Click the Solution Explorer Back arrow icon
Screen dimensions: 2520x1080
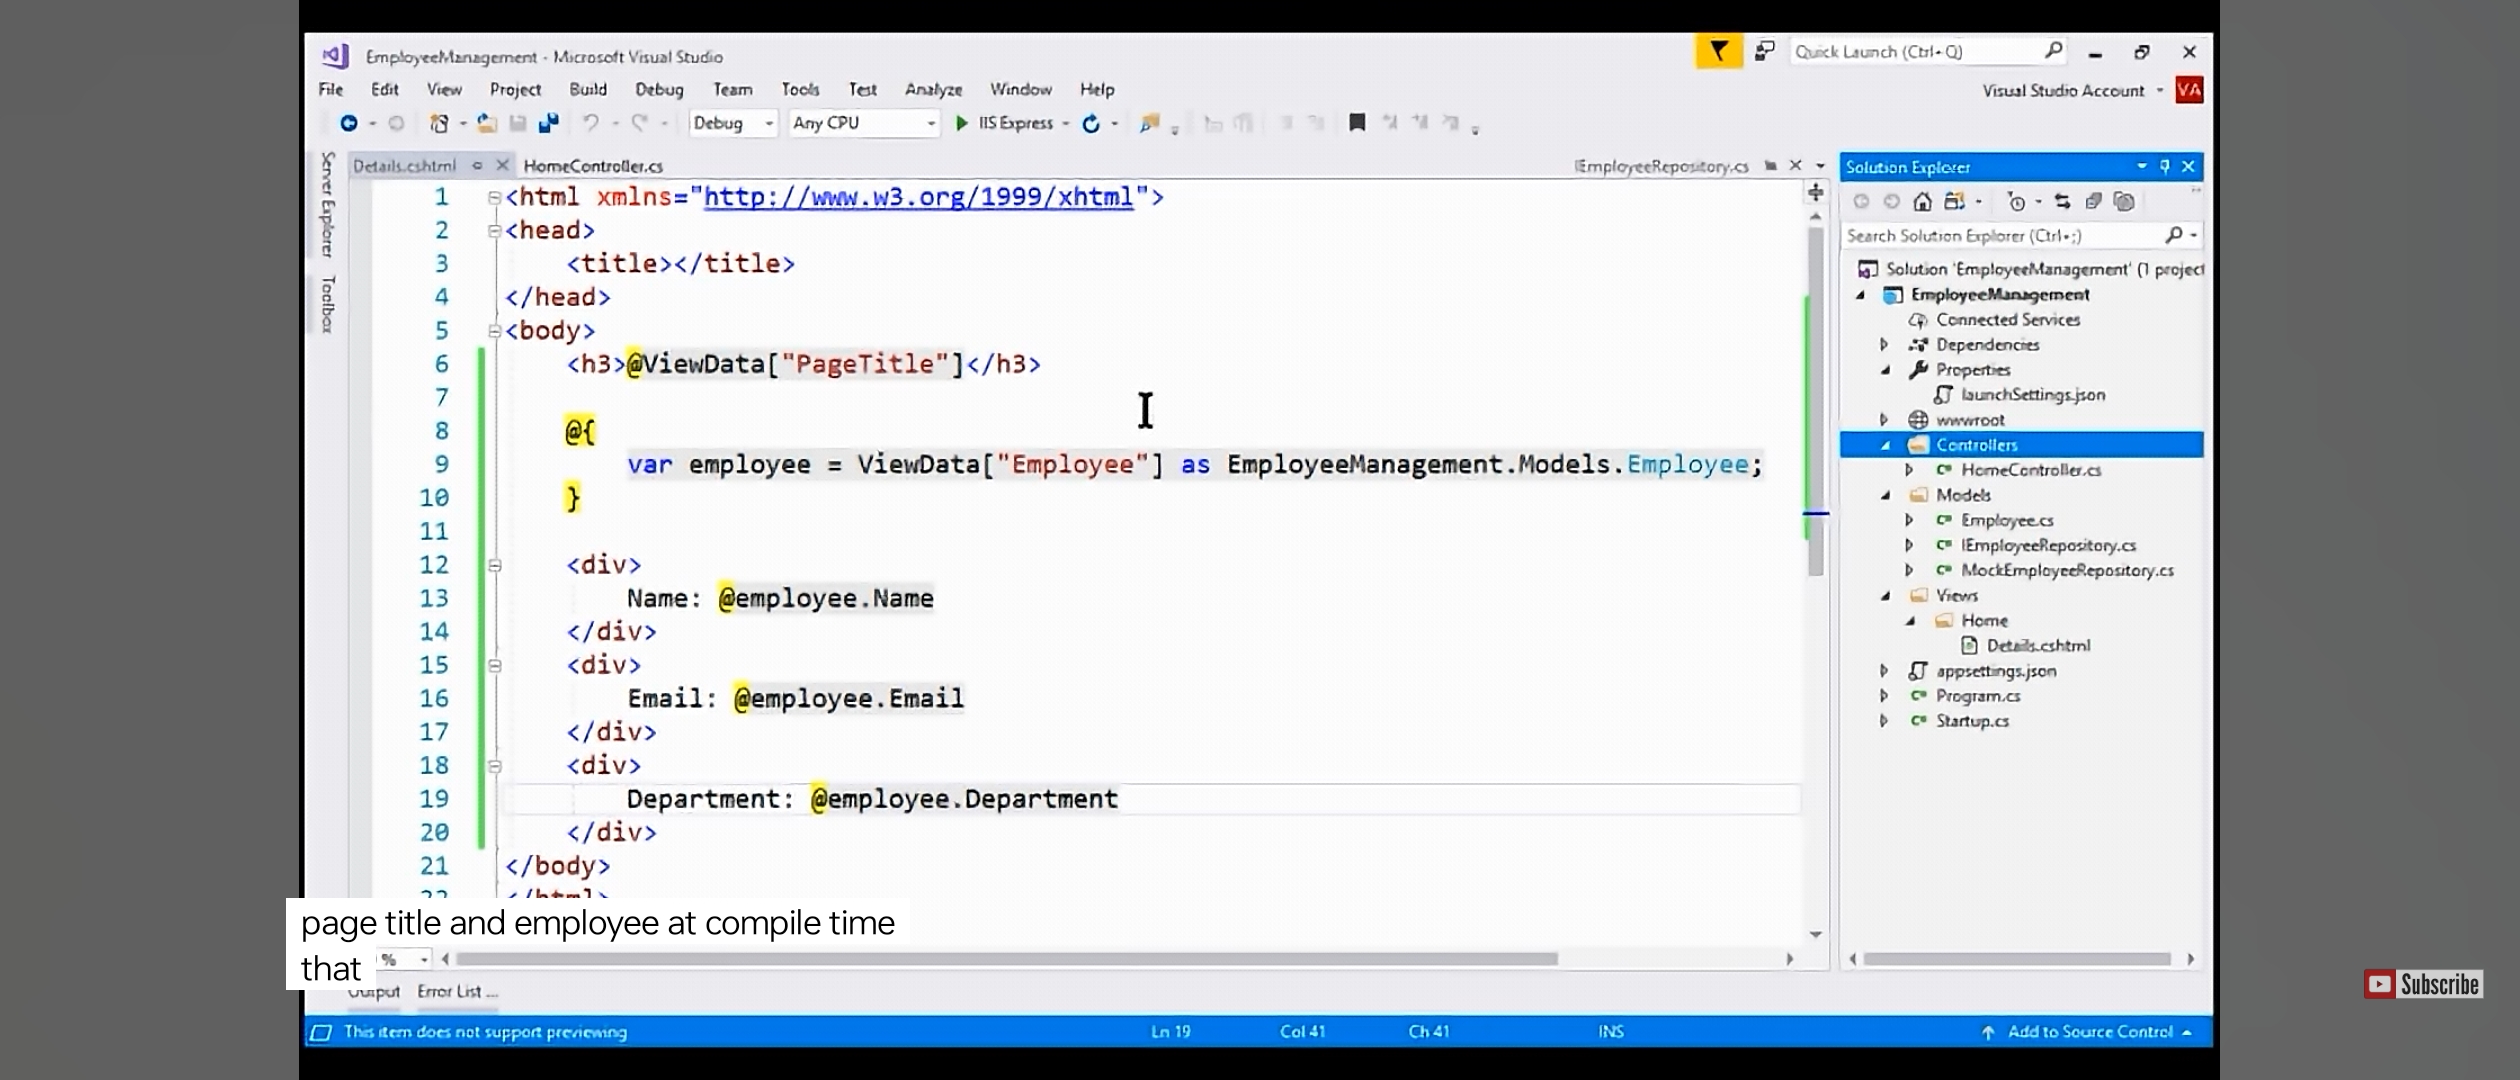[x=1861, y=202]
